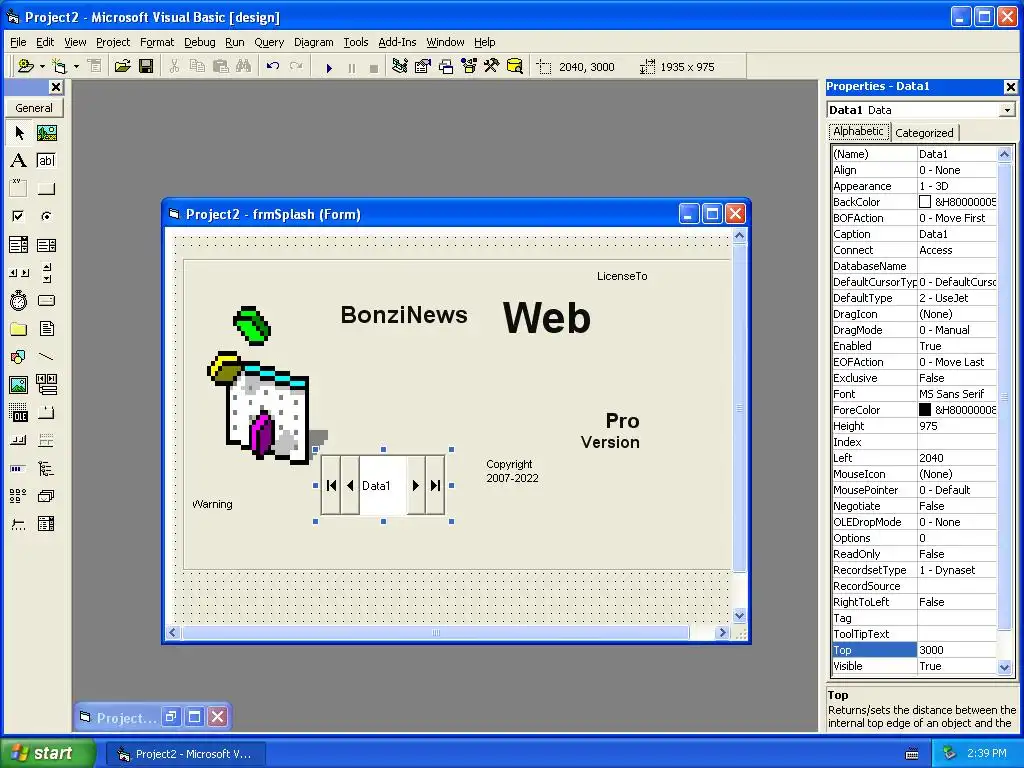1024x768 pixels.
Task: Click the form's horizontal scrollbar thumb
Action: (x=436, y=632)
